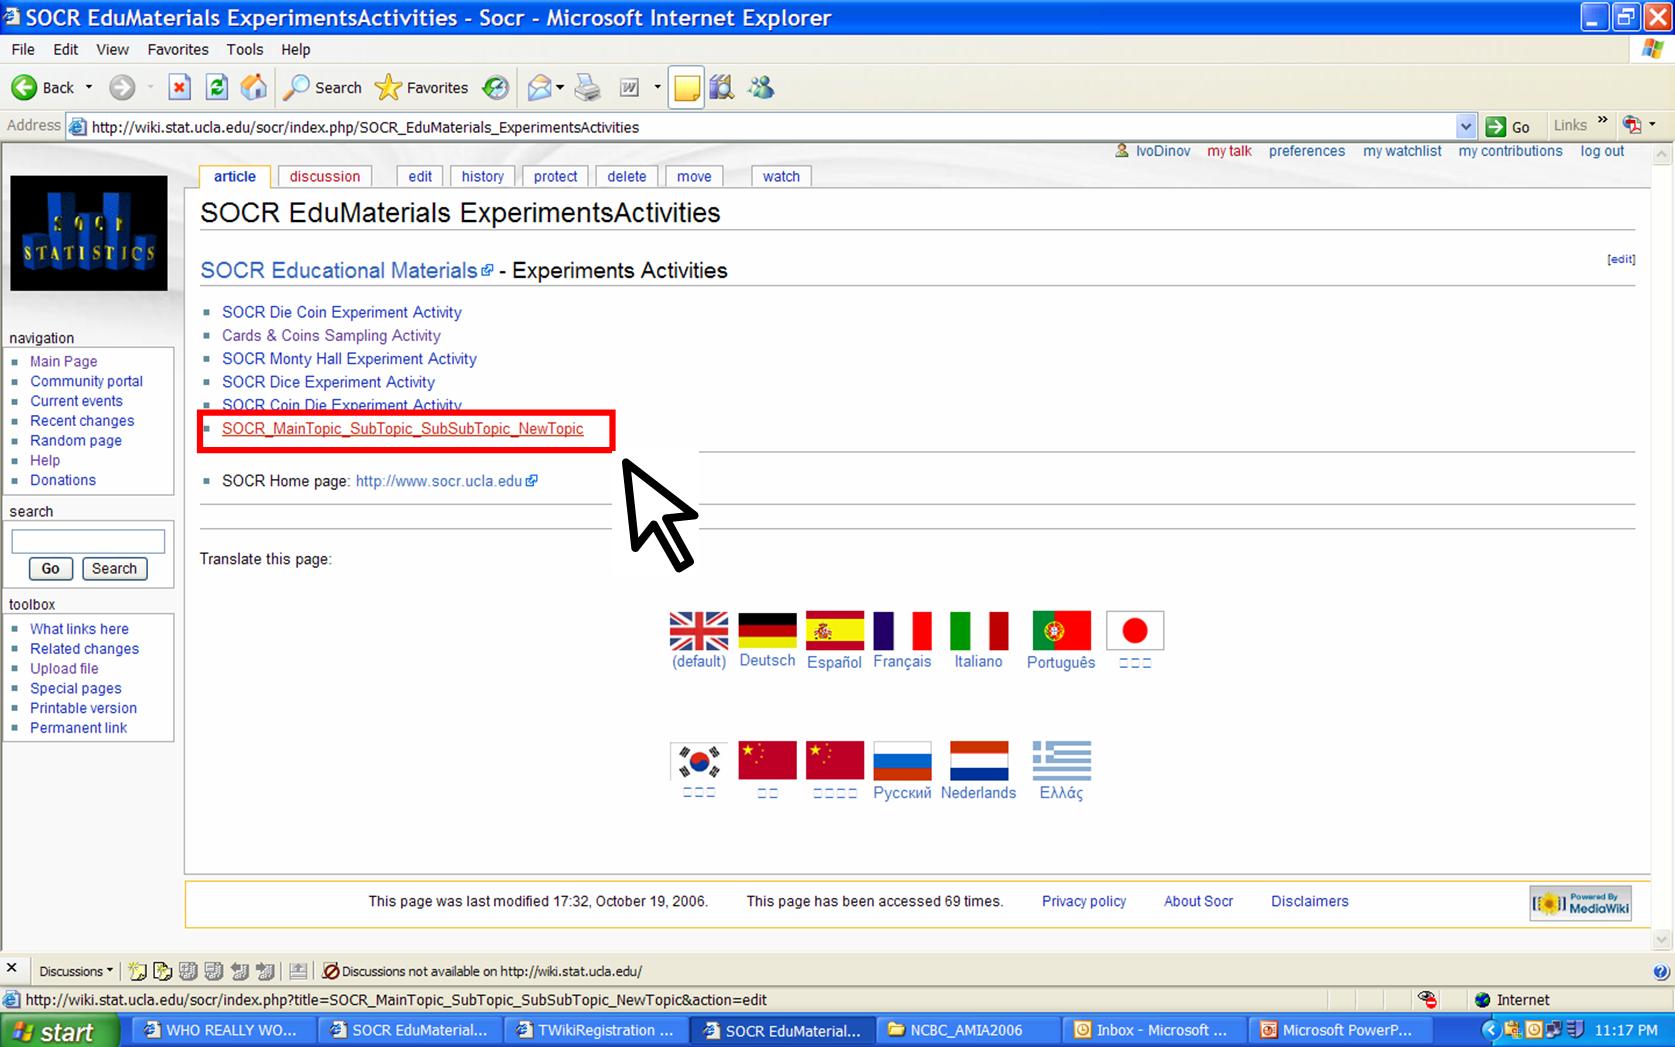Open the History toolbar icon
Image resolution: width=1675 pixels, height=1047 pixels.
click(495, 88)
